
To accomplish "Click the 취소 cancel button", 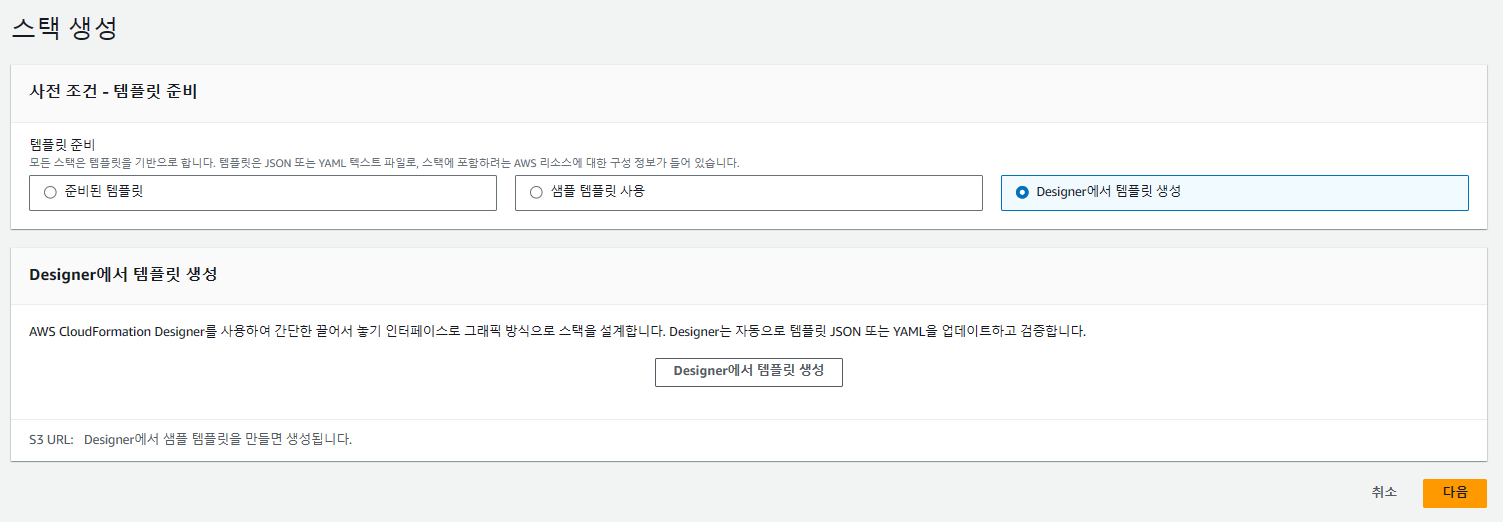I will pos(1384,492).
